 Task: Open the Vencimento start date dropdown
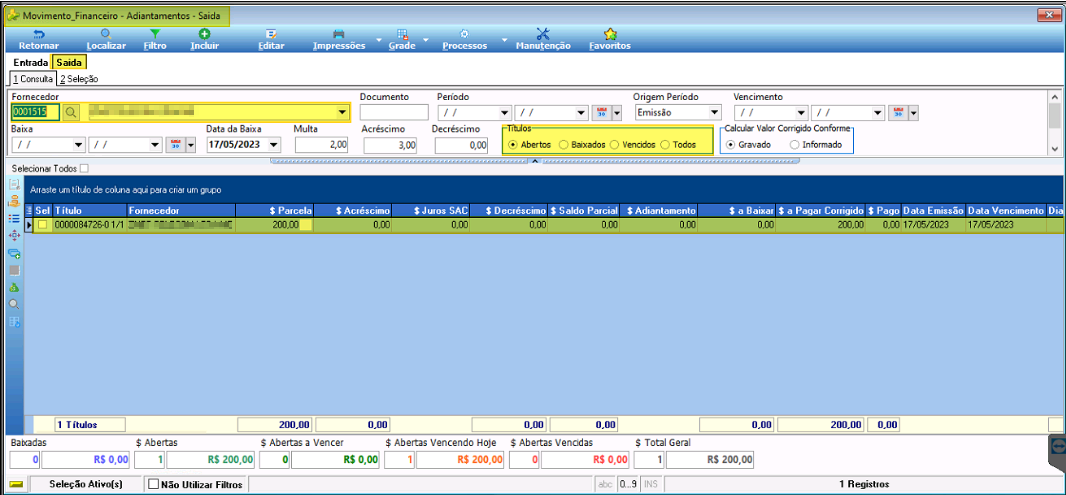pos(802,113)
